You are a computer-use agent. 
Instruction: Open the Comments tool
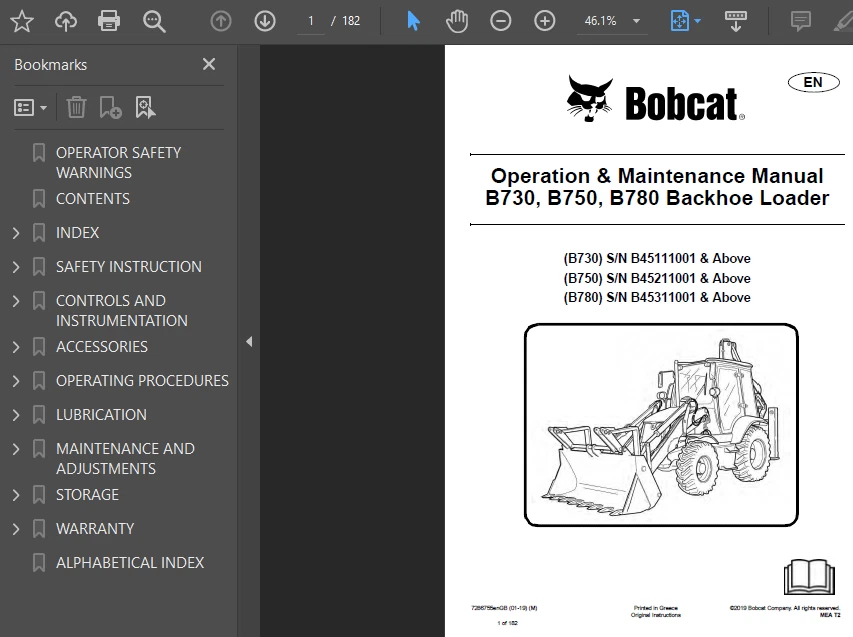point(800,20)
